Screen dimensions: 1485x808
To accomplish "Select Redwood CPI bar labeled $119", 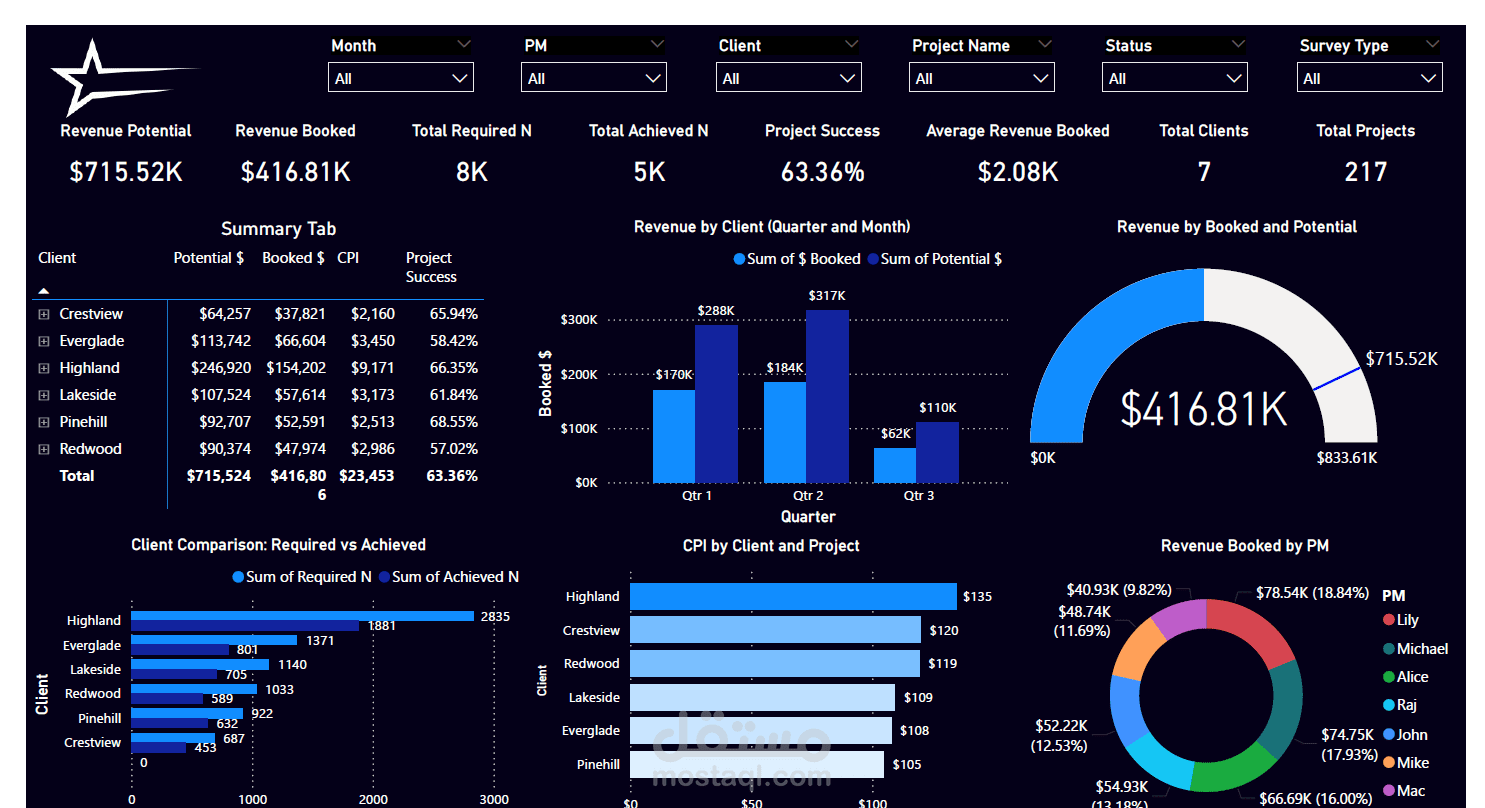I will click(x=775, y=664).
